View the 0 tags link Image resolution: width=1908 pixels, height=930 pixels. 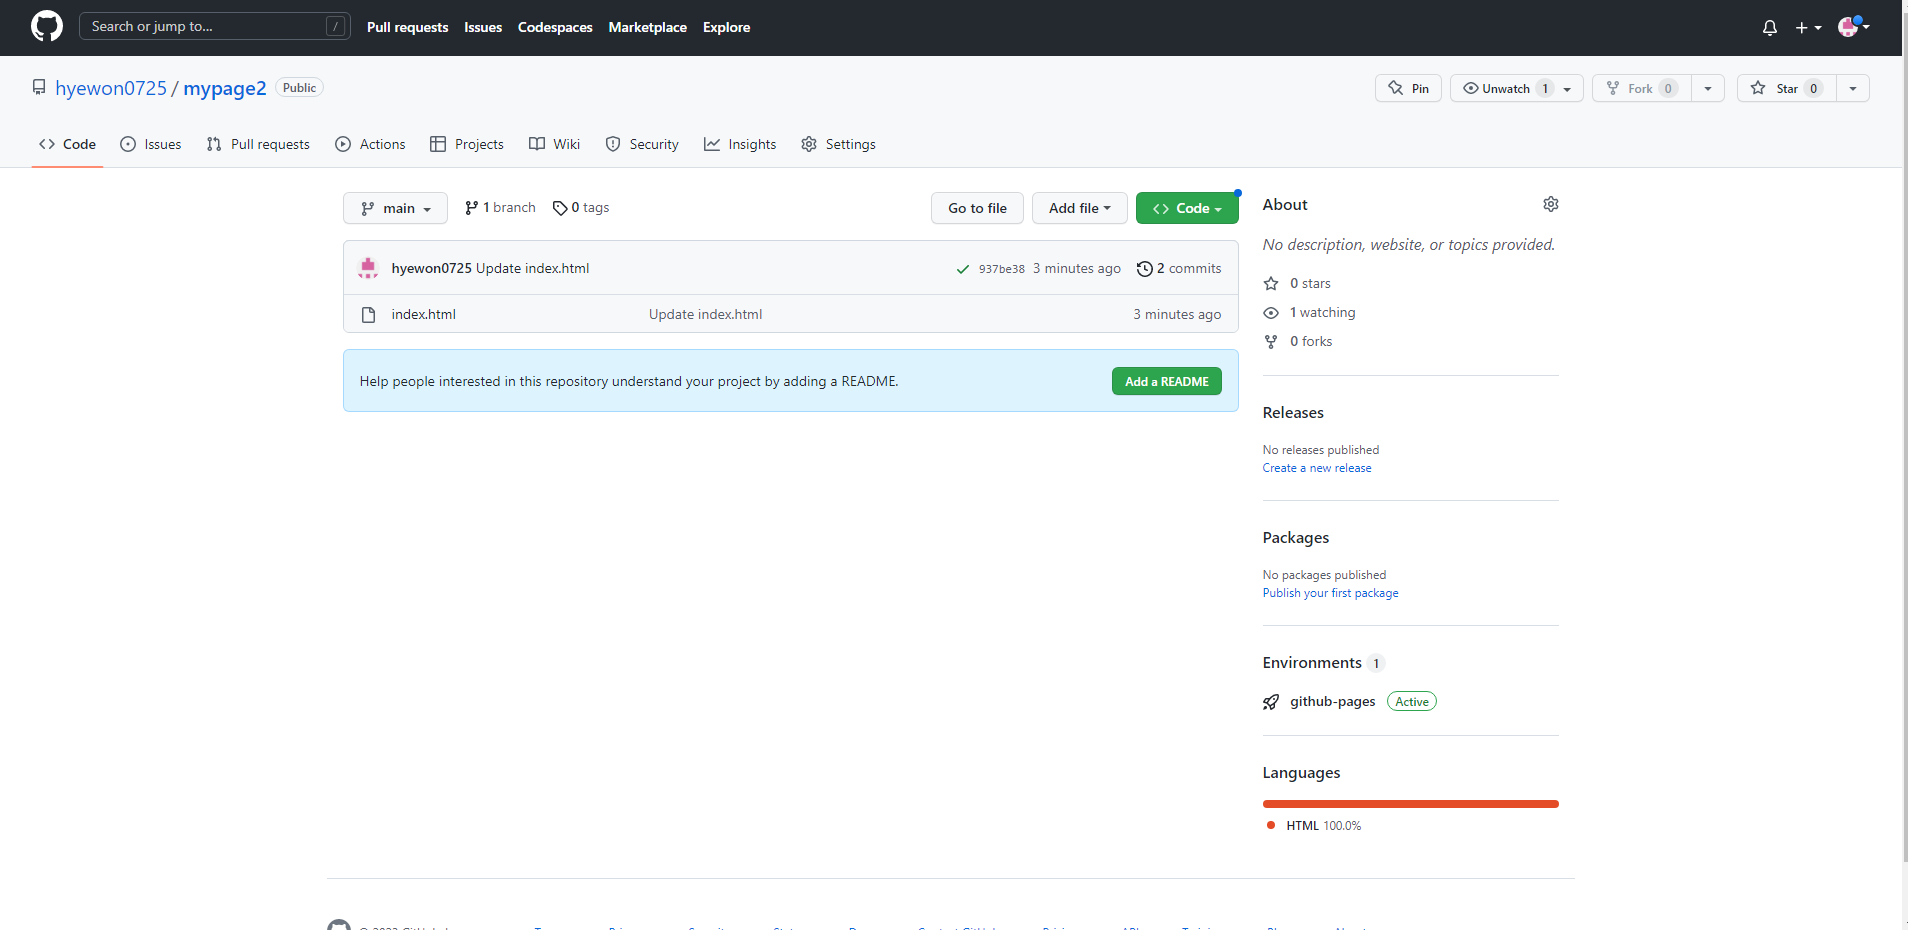point(581,207)
